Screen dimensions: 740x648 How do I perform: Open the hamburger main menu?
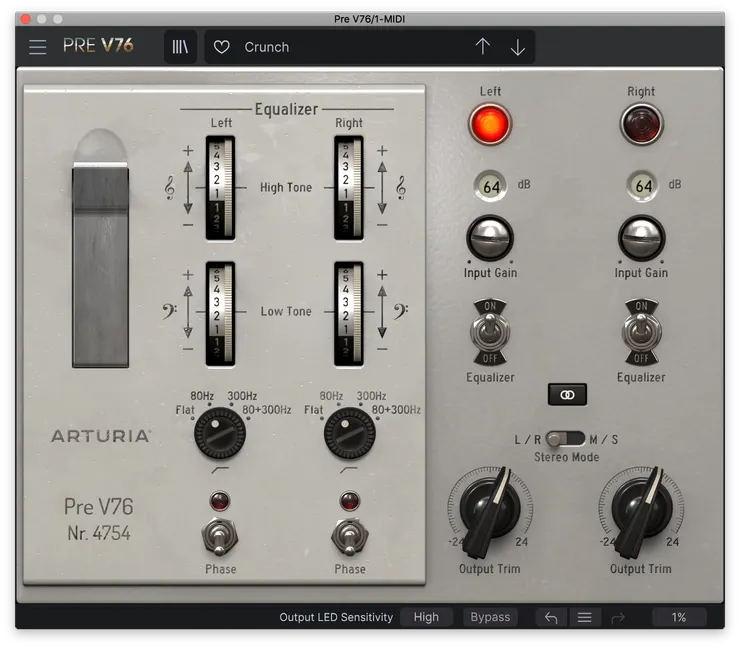point(38,47)
